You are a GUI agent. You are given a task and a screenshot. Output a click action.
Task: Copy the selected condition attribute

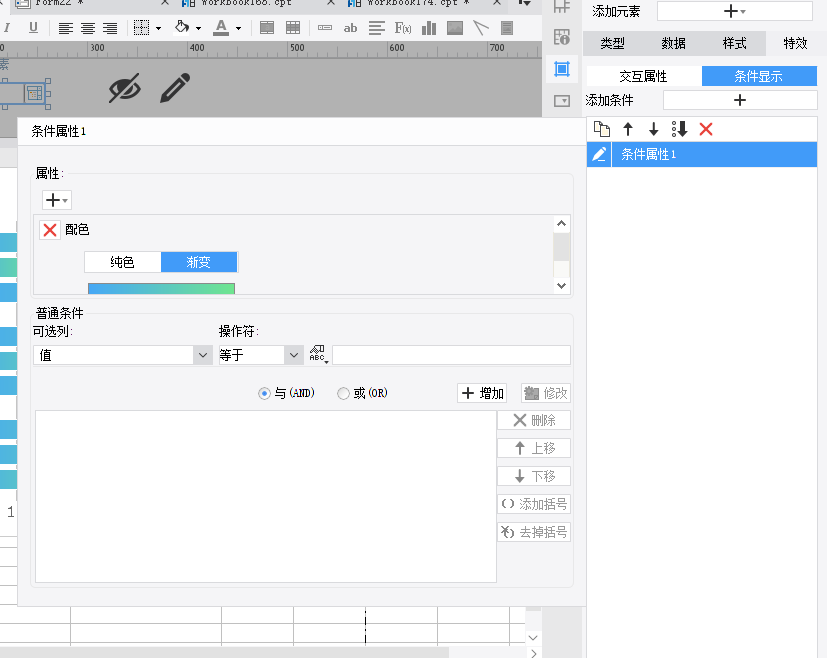(x=601, y=129)
